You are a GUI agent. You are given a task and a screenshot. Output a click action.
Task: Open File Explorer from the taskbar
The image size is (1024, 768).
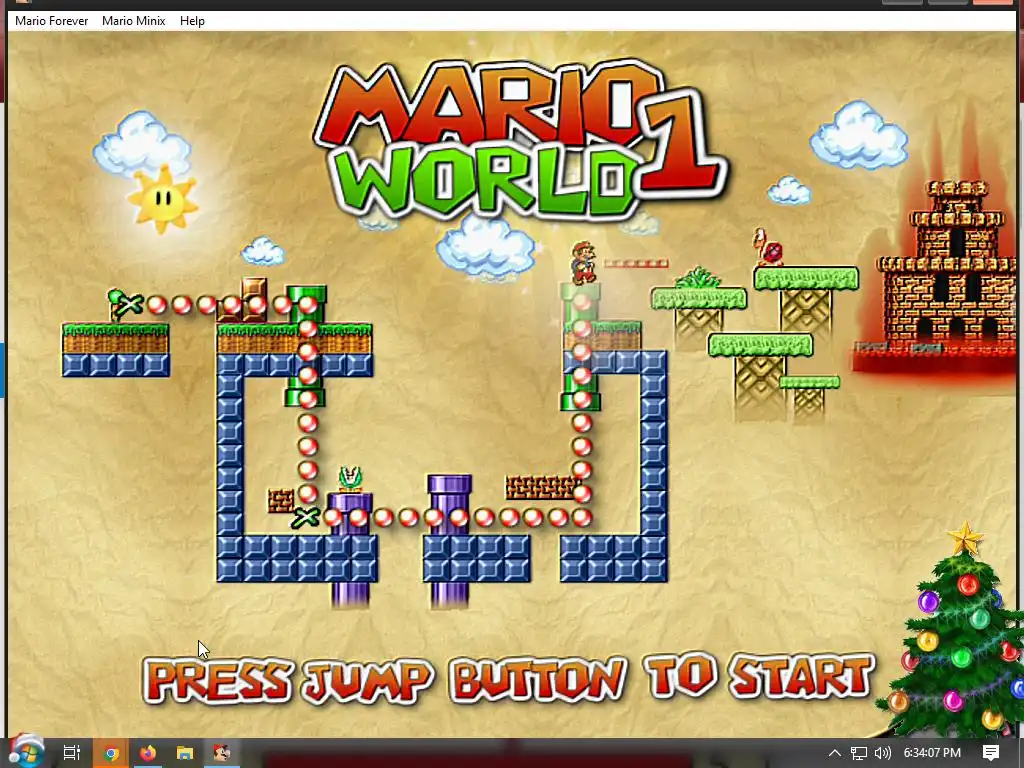click(x=185, y=753)
